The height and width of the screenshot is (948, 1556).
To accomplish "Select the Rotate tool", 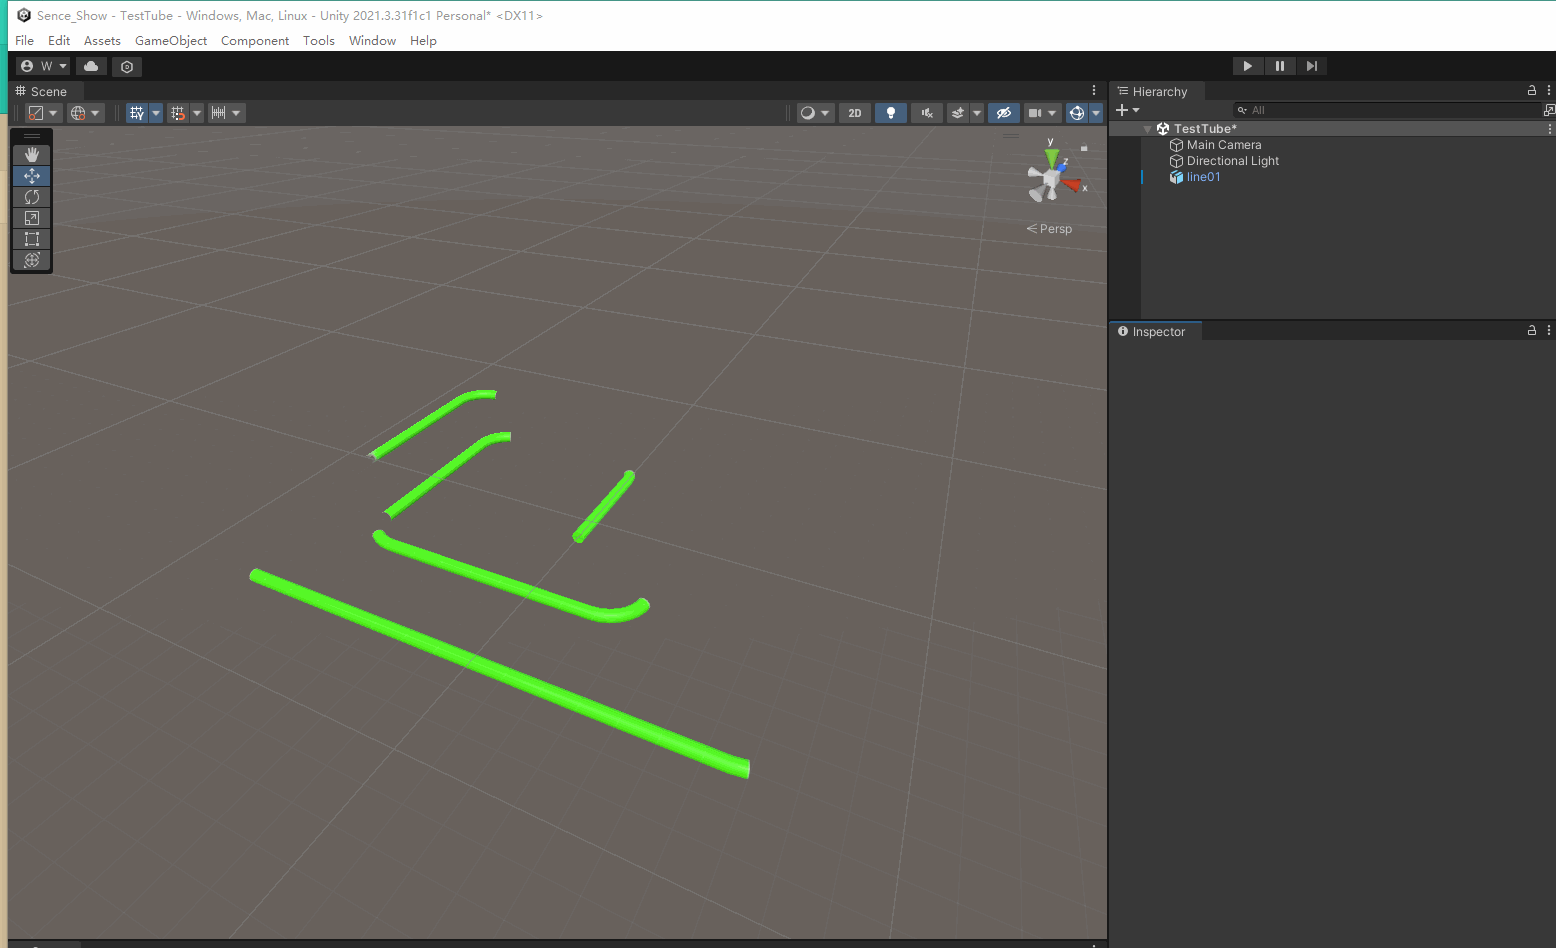I will (32, 197).
